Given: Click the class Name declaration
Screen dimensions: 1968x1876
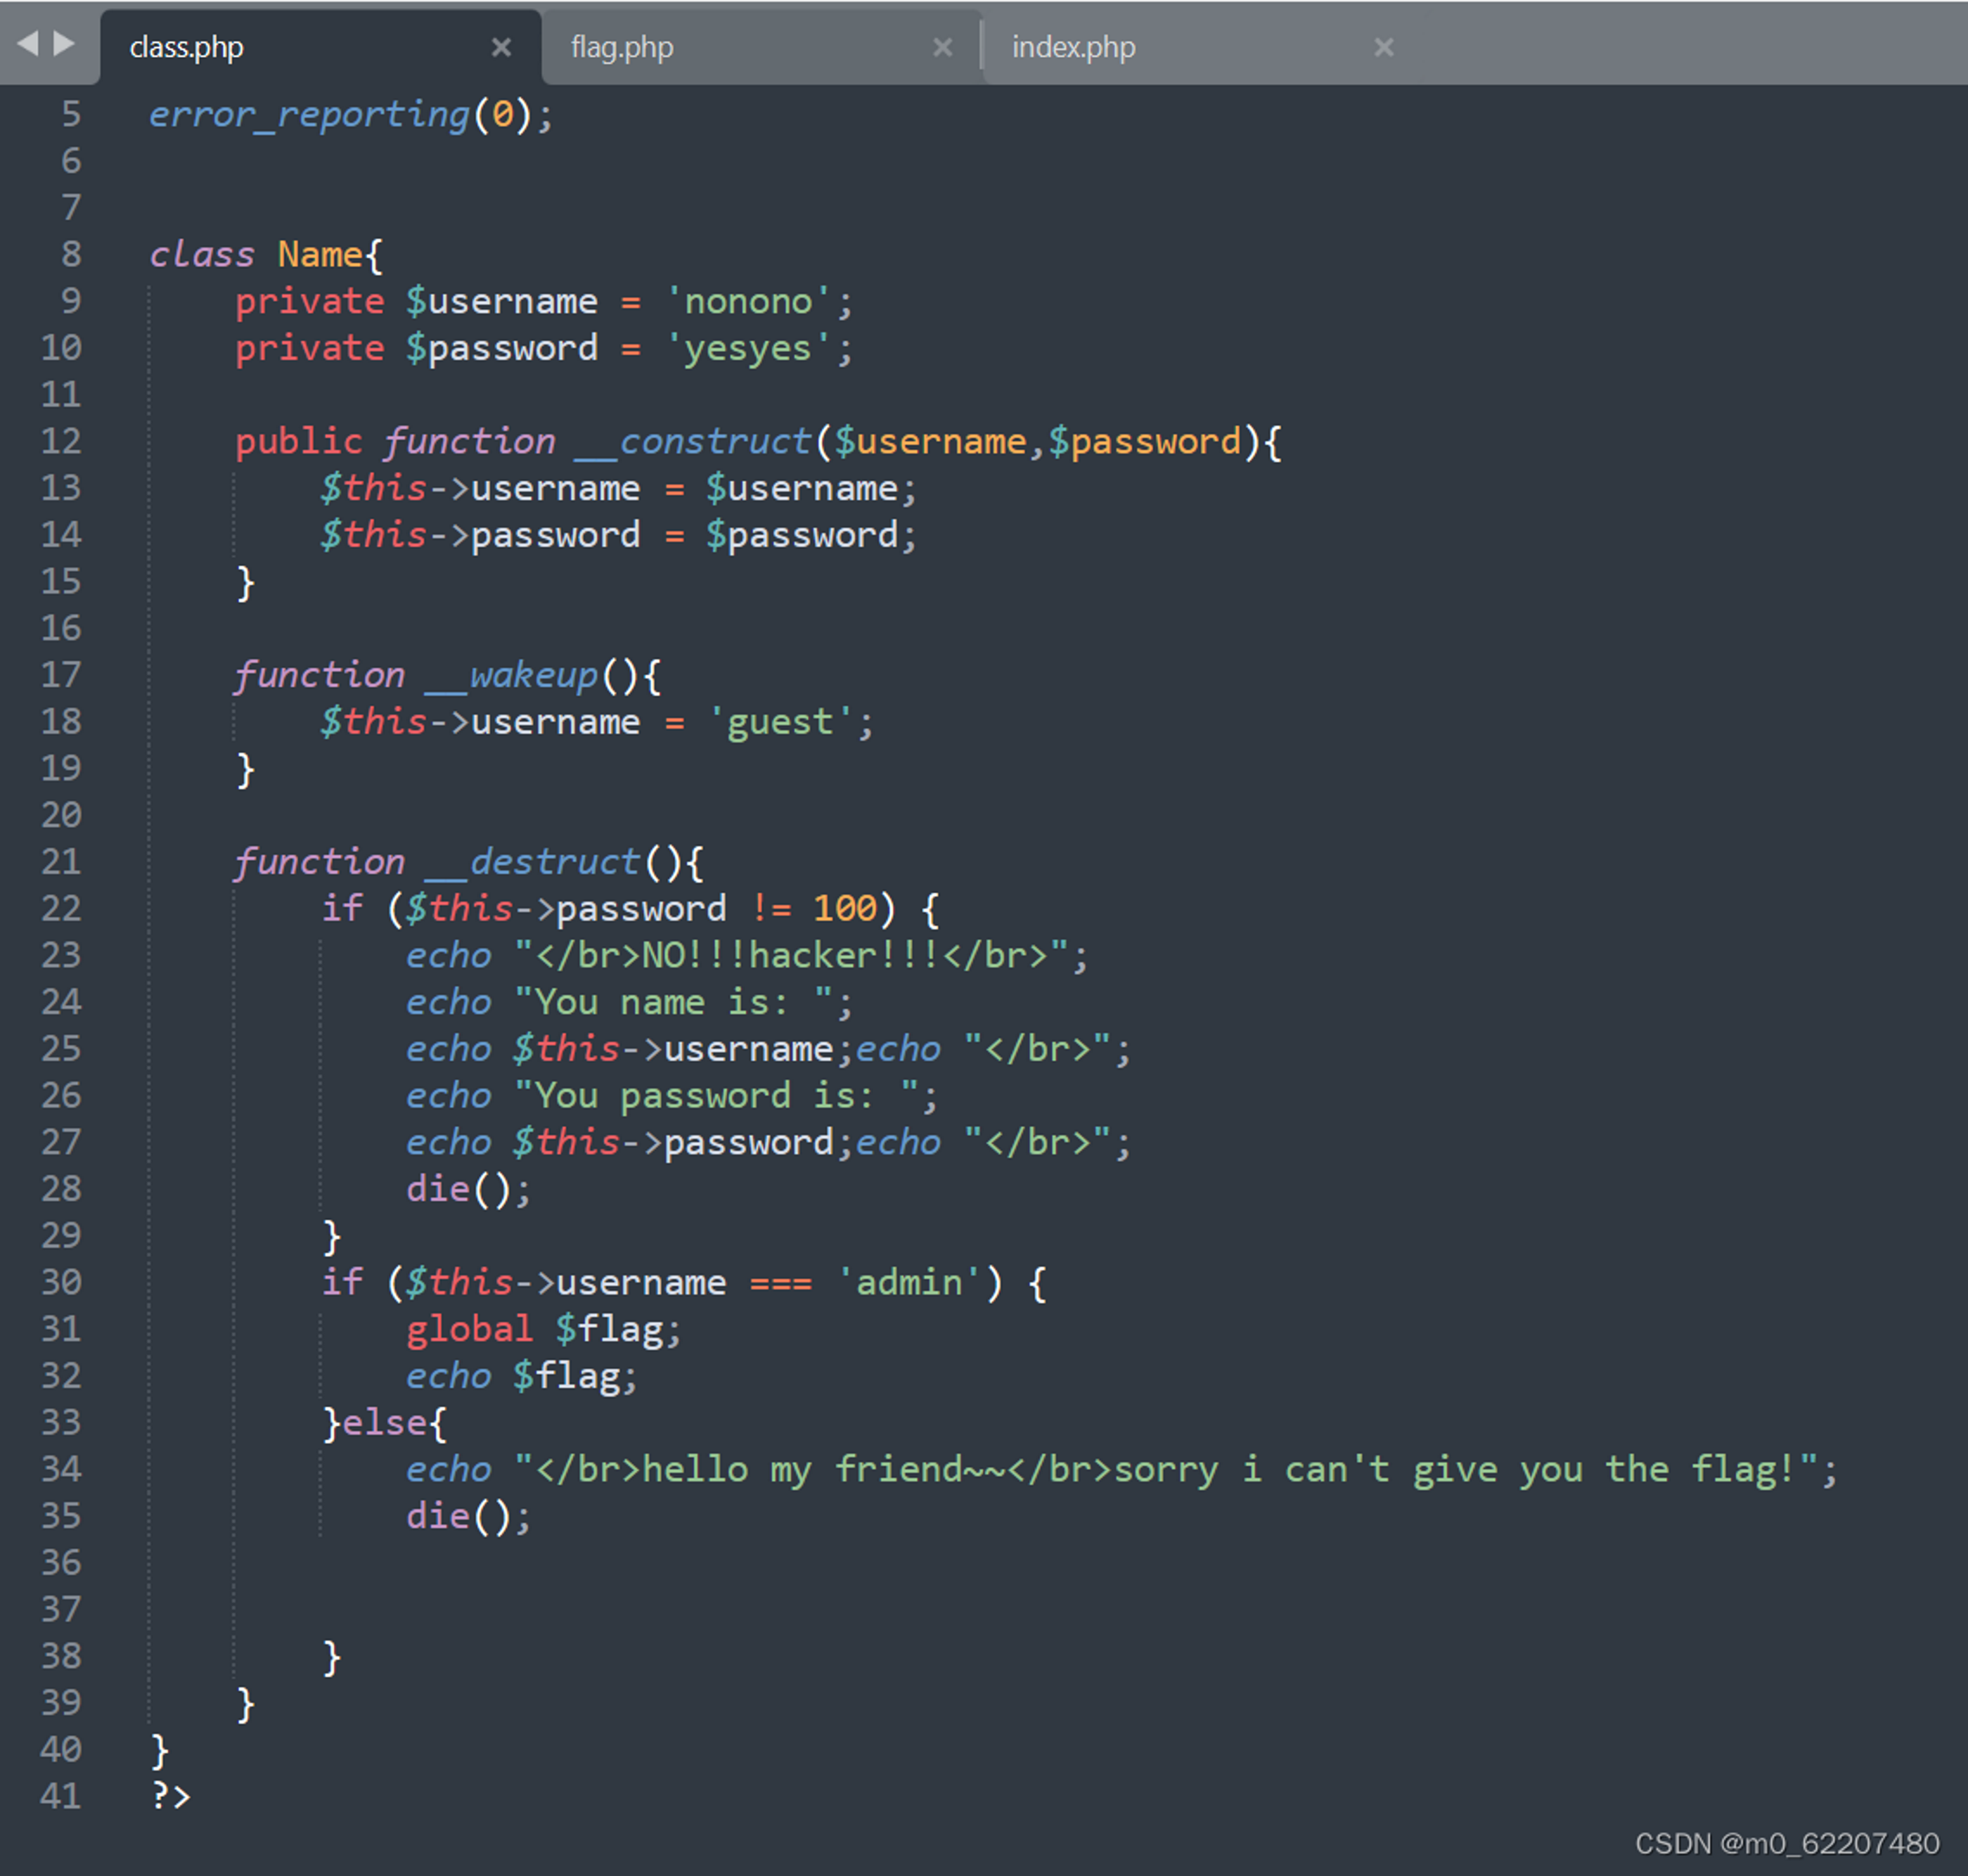Looking at the screenshot, I should [x=266, y=255].
